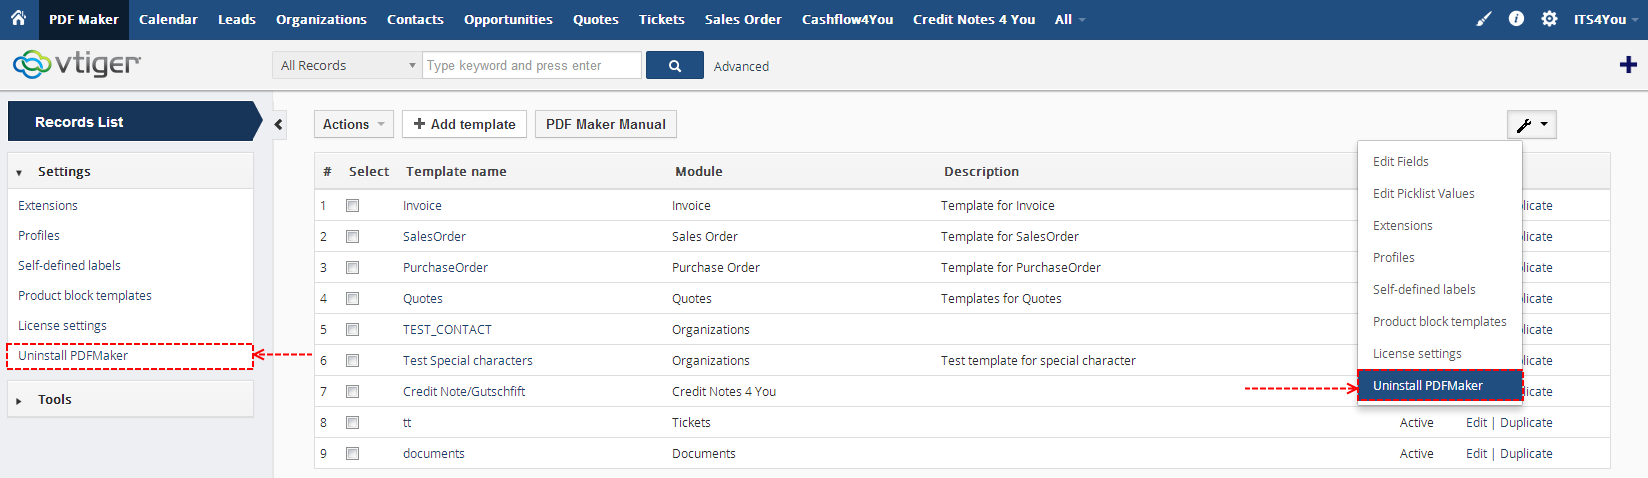
Task: Select Self-defined labels in wrench dropdown
Action: 1440,289
